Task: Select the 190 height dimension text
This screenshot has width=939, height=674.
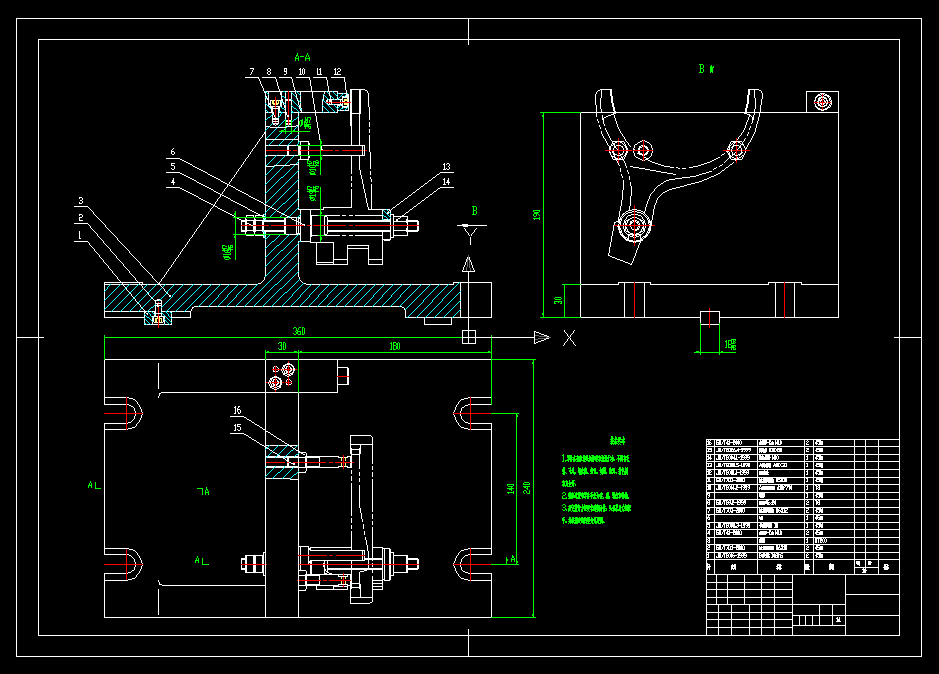Action: pos(537,214)
